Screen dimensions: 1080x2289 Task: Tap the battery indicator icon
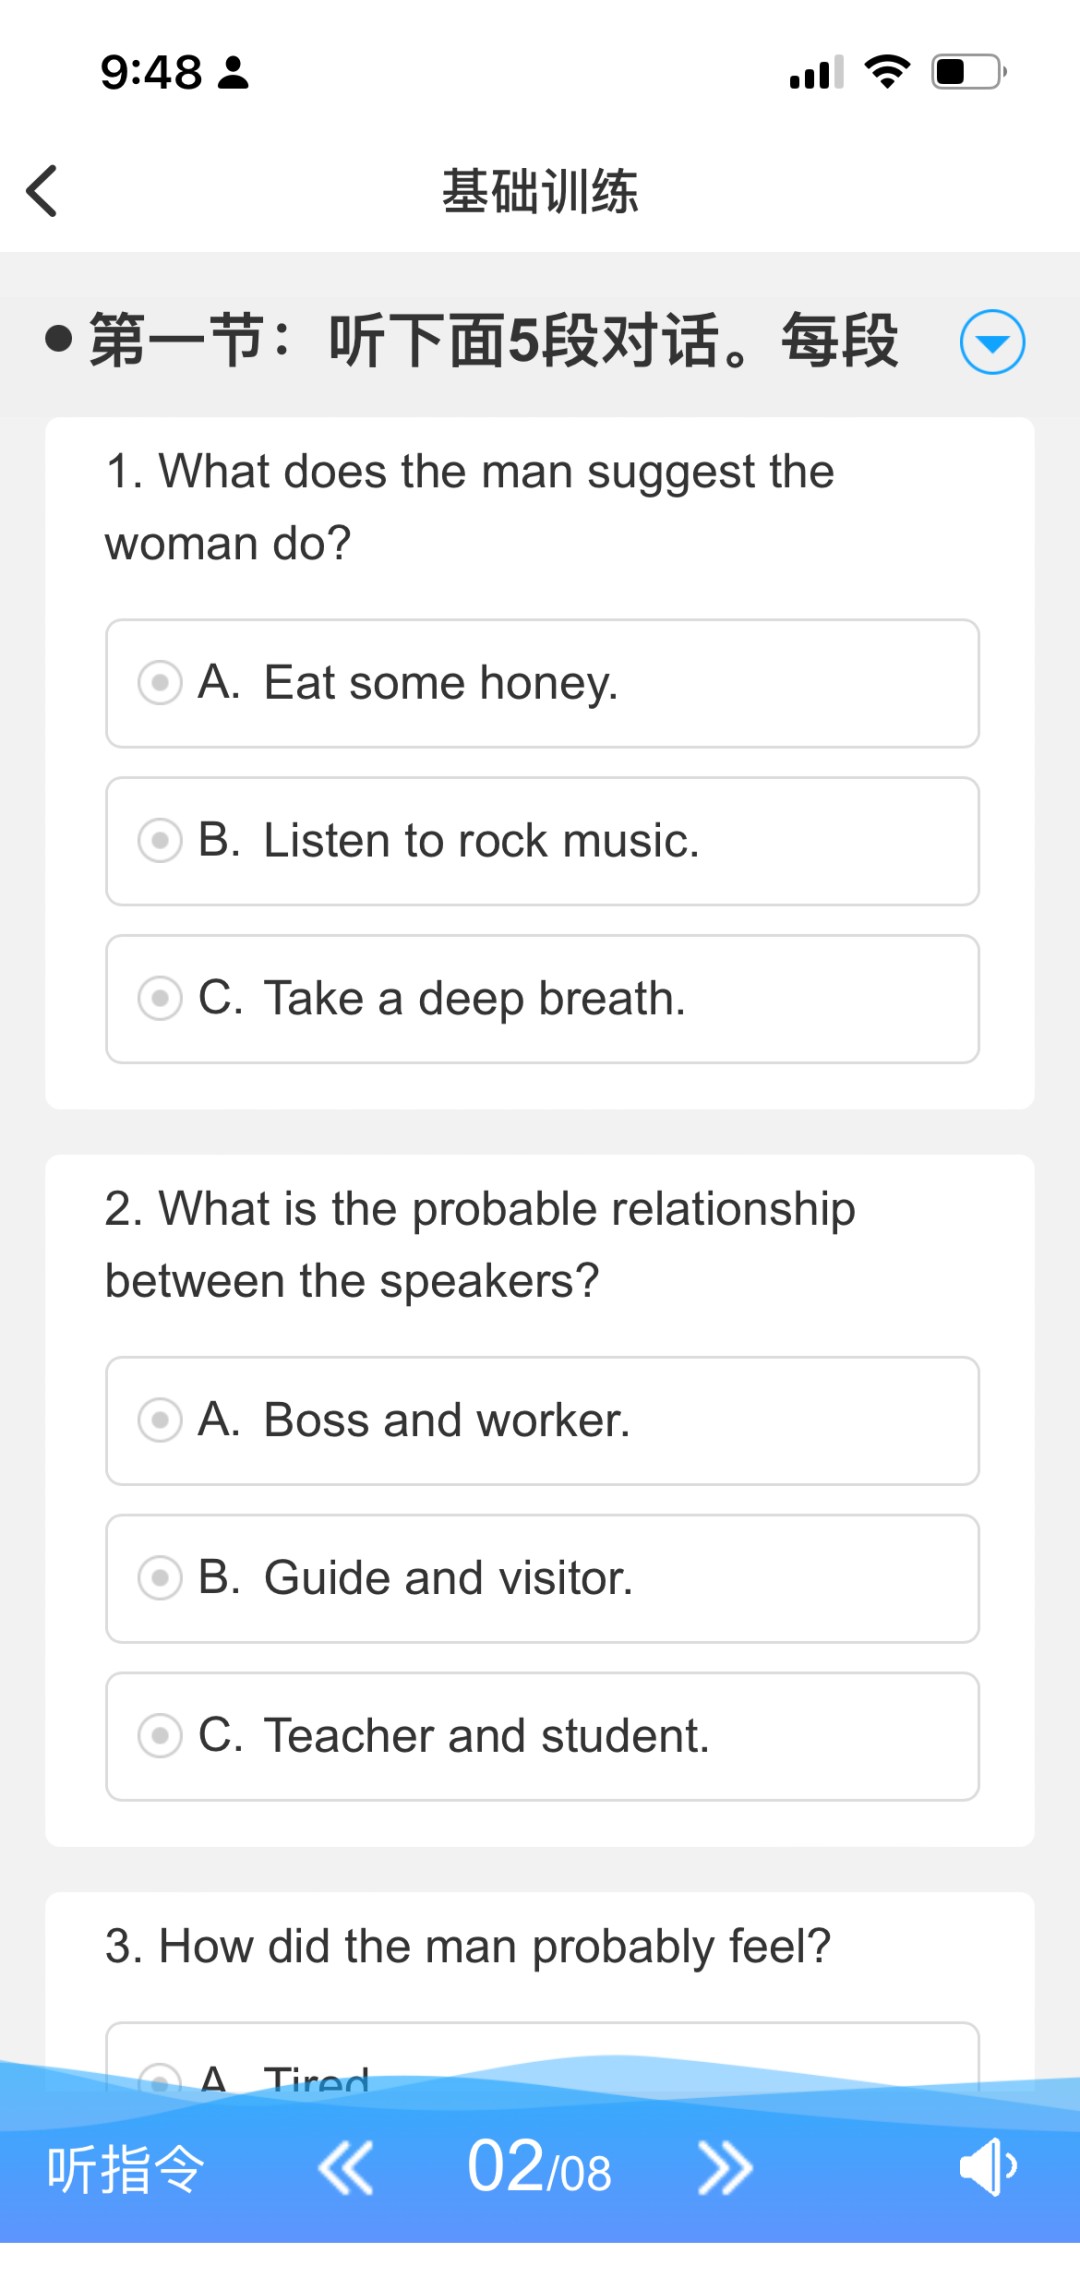968,72
